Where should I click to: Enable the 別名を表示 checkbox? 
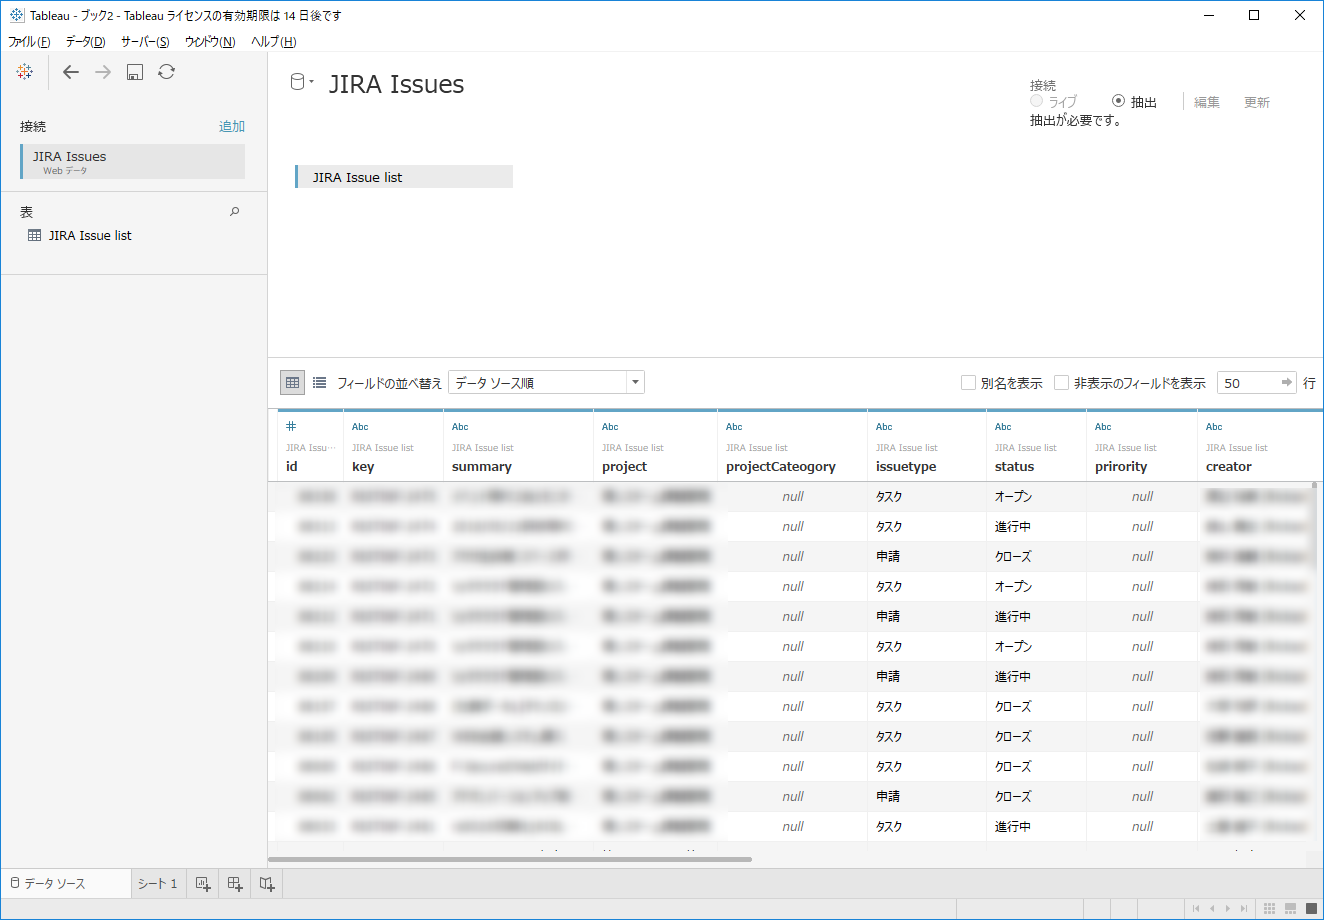968,382
